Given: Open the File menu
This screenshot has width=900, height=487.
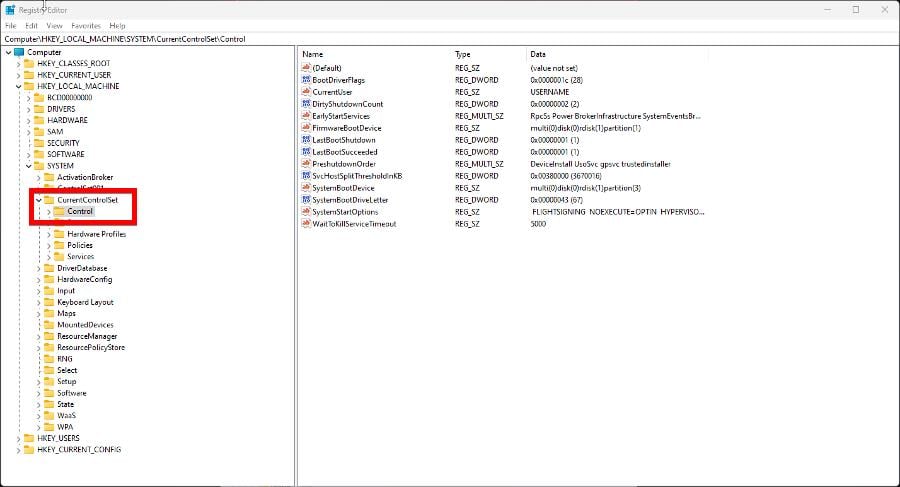Looking at the screenshot, I should [x=10, y=26].
